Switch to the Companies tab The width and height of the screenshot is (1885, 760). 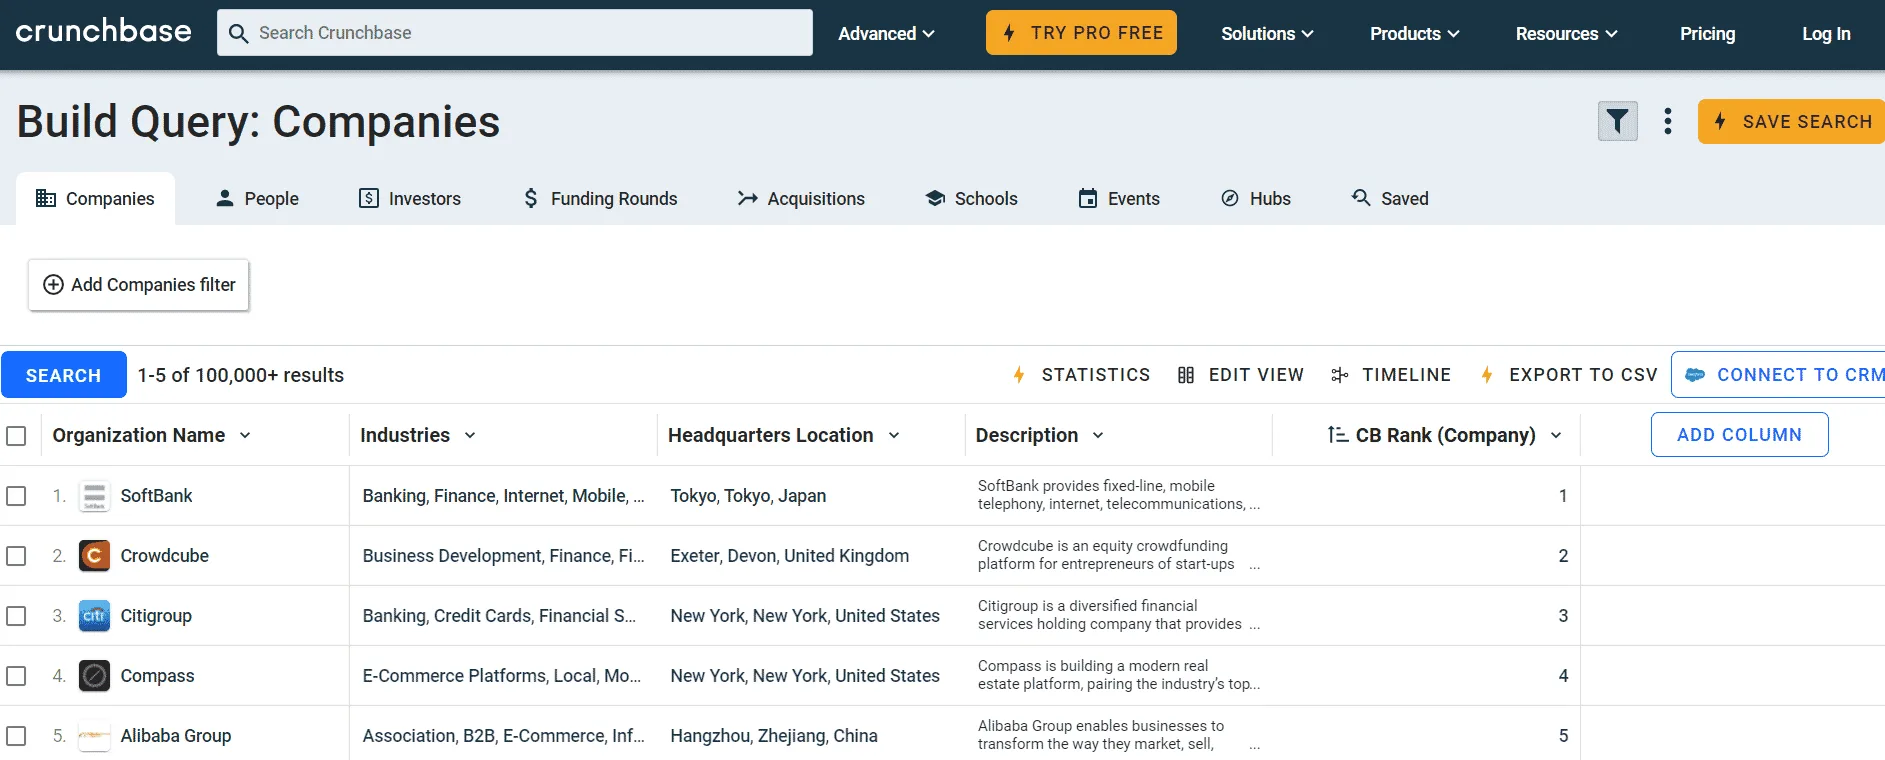coord(95,199)
